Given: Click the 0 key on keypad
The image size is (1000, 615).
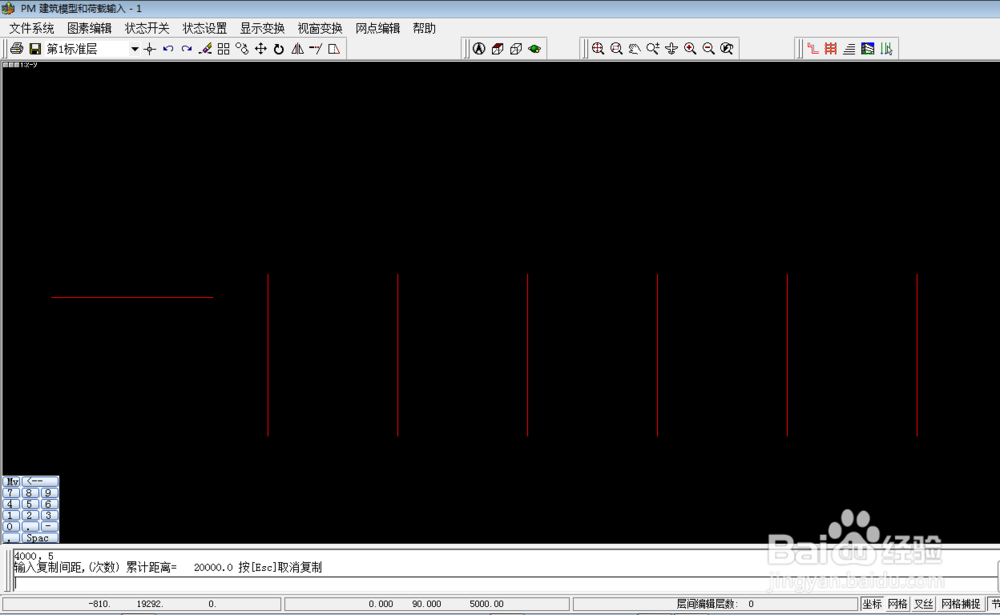Looking at the screenshot, I should 10,527.
